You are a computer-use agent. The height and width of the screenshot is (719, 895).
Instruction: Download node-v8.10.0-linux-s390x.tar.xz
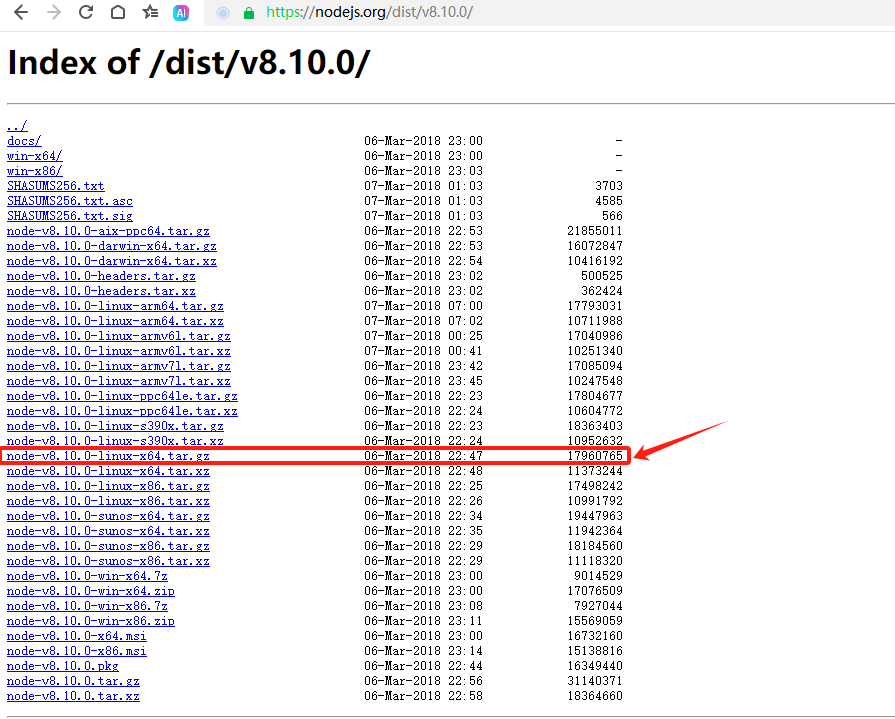click(x=115, y=441)
